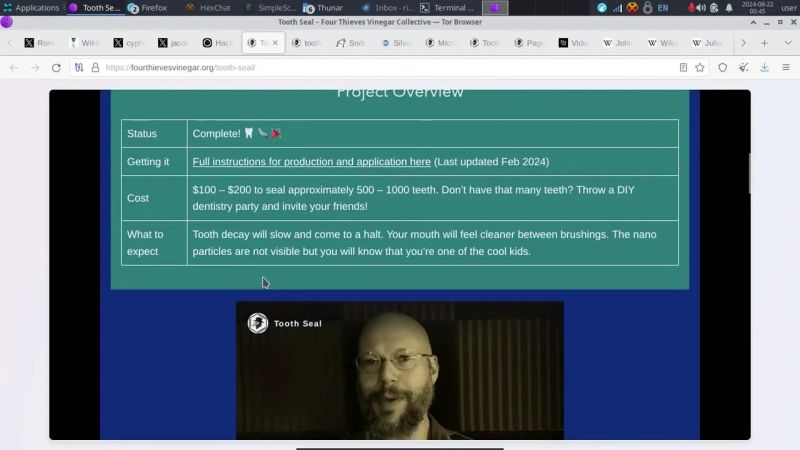Click the volume speaker tray icon
The width and height of the screenshot is (800, 450).
(x=702, y=8)
